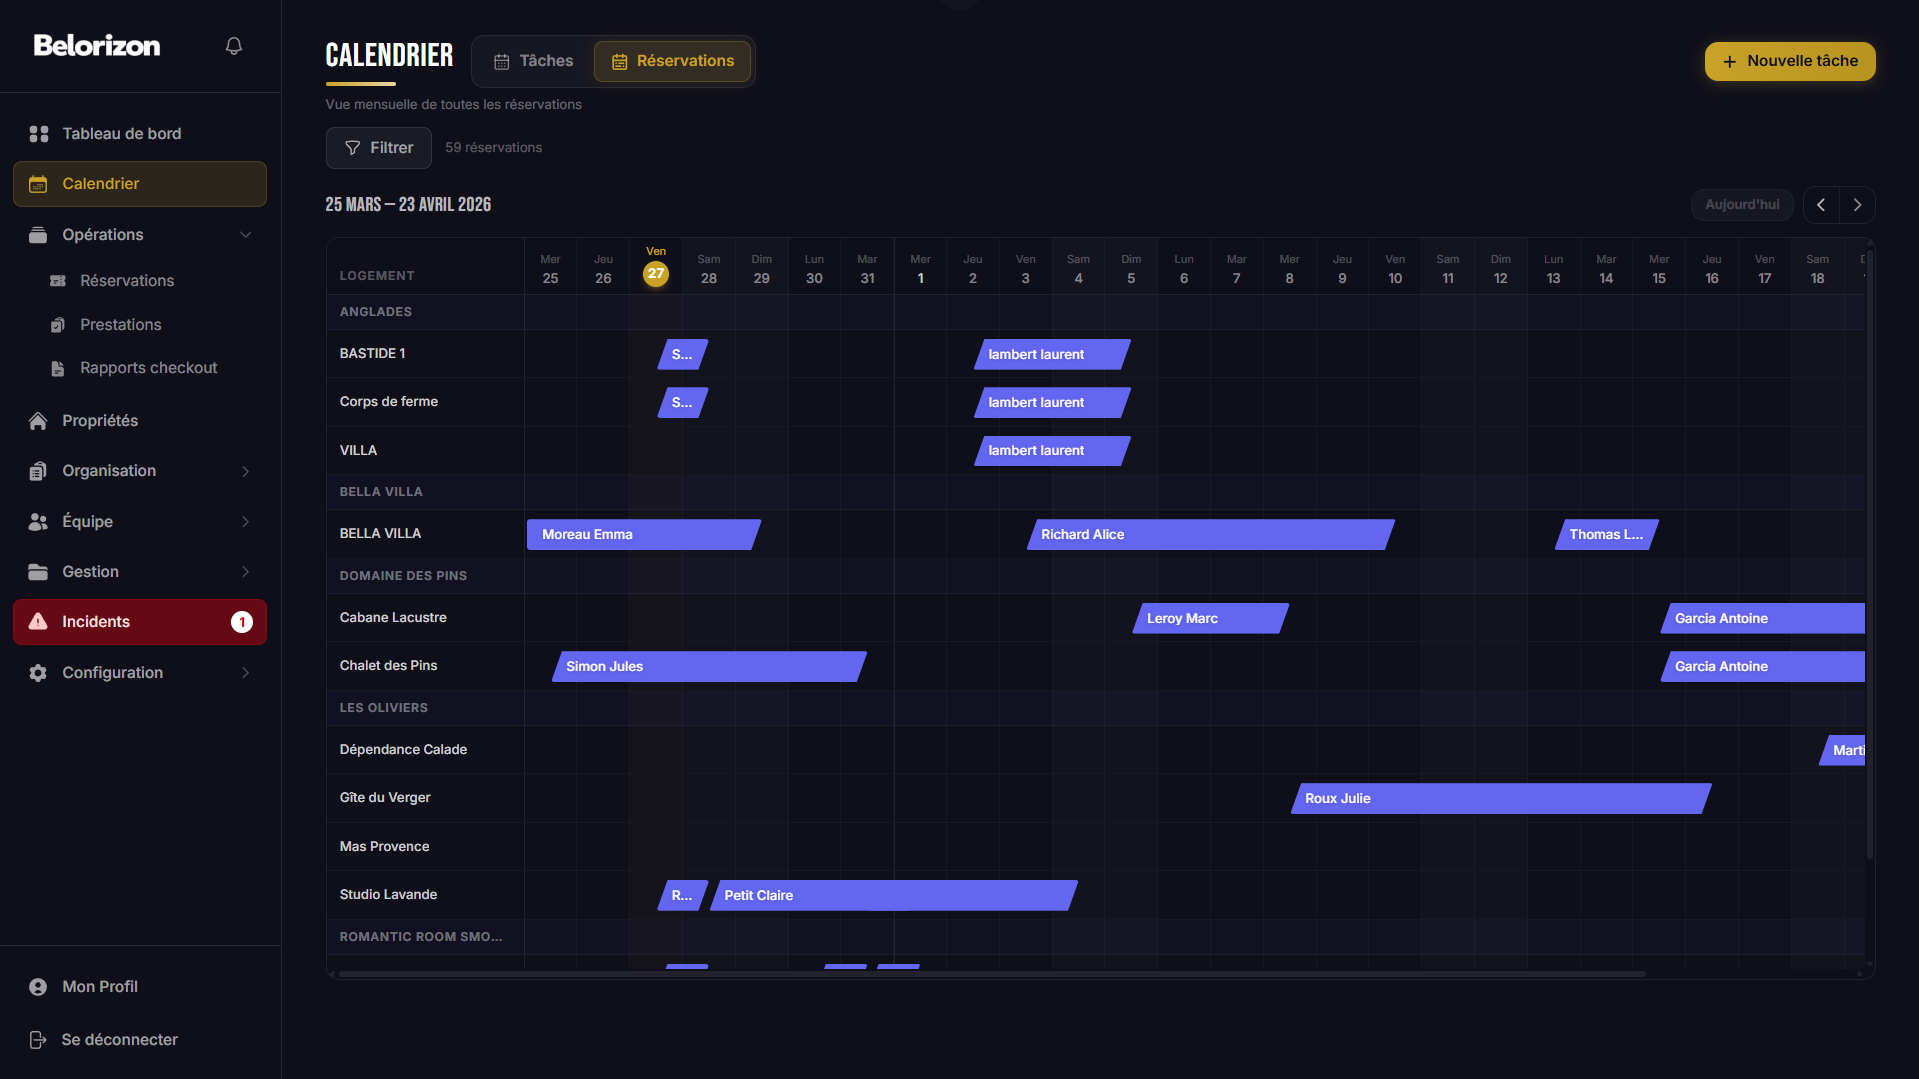Viewport: 1919px width, 1079px height.
Task: Select the Réservations tab
Action: pyautogui.click(x=672, y=61)
